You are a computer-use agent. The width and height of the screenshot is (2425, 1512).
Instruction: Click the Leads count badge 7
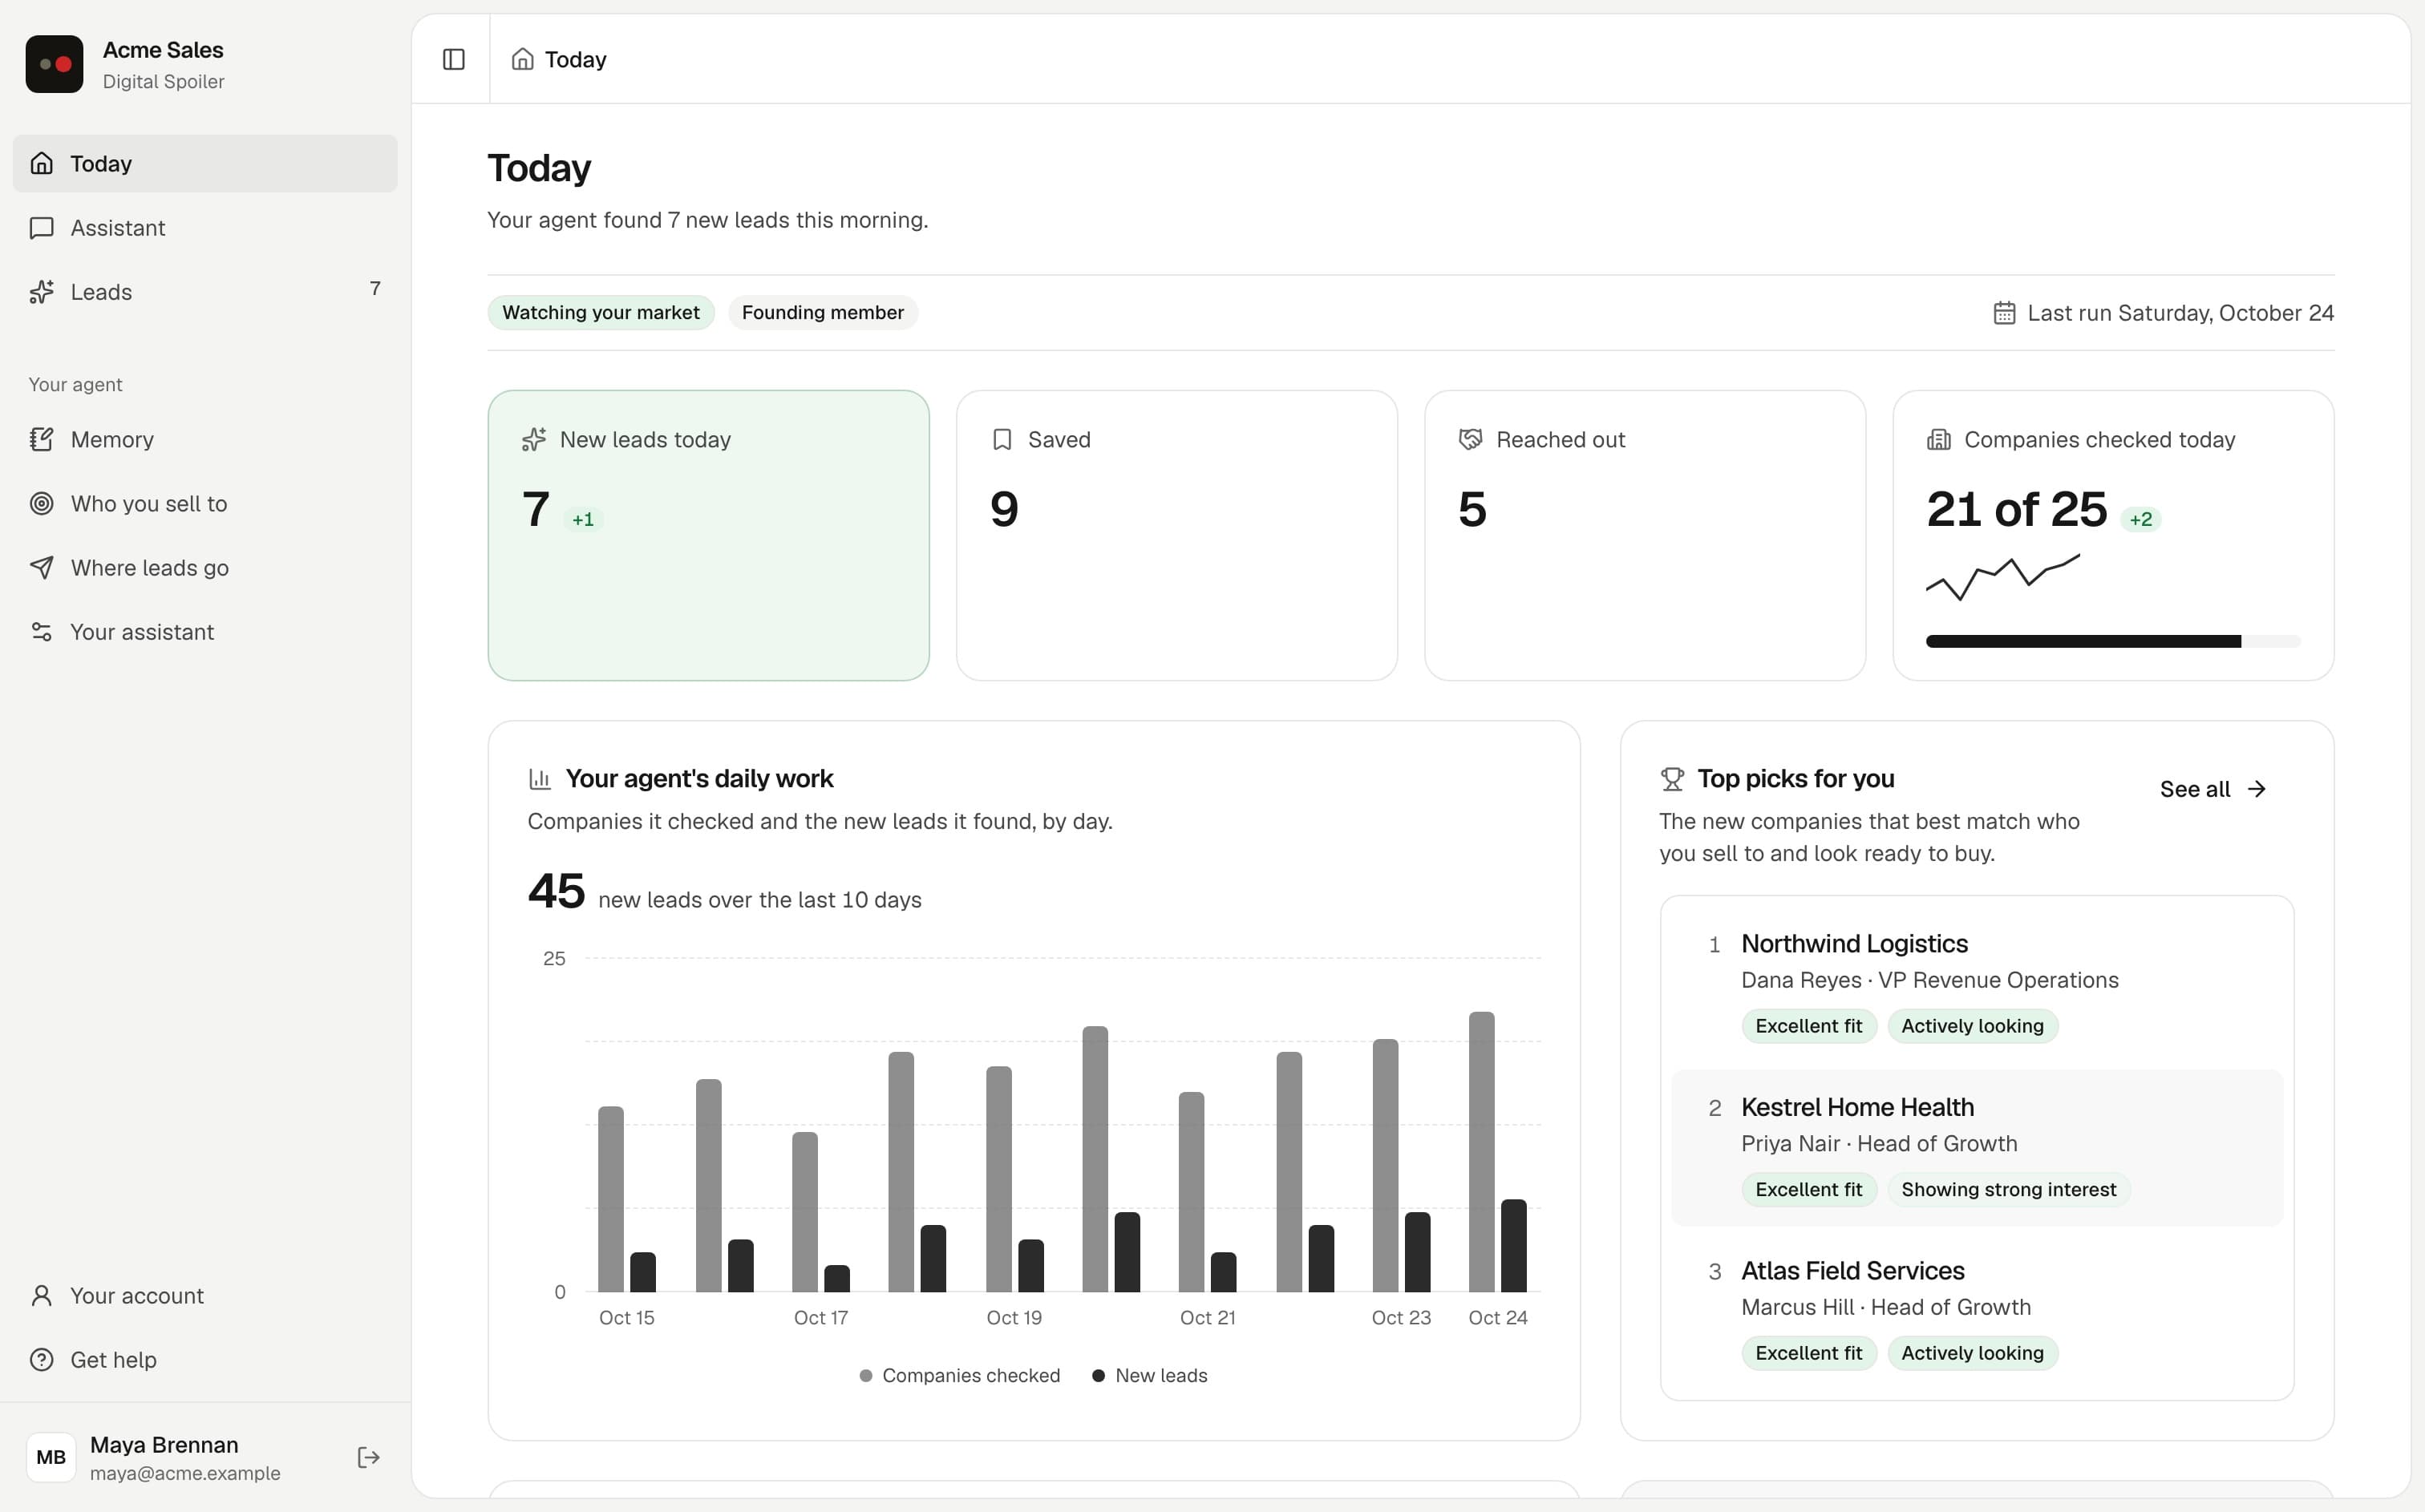pos(375,289)
